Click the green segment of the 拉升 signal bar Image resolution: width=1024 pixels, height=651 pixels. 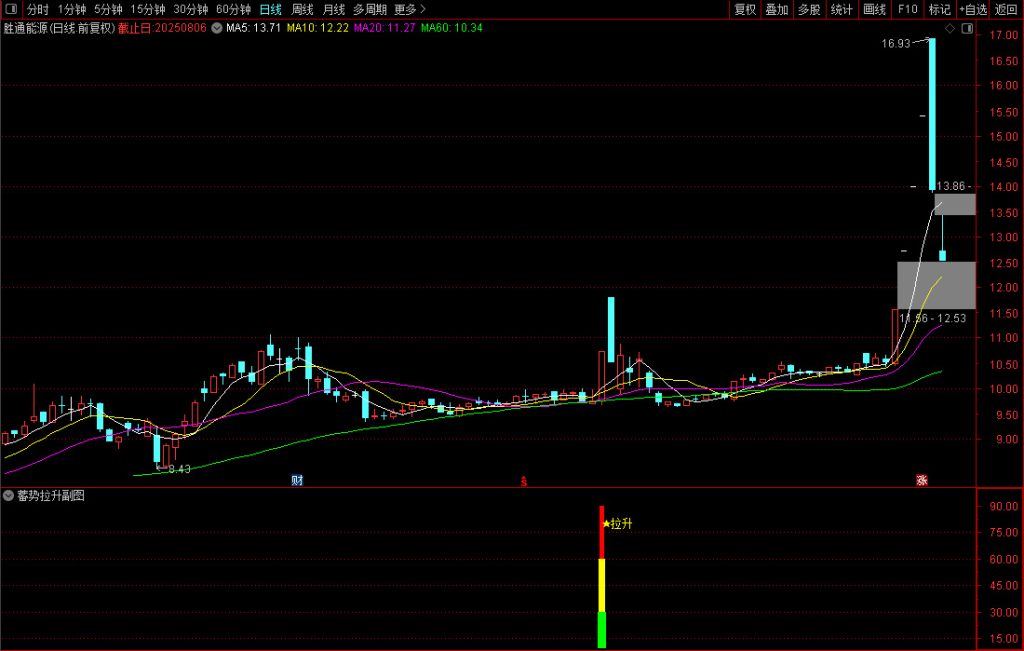(602, 629)
